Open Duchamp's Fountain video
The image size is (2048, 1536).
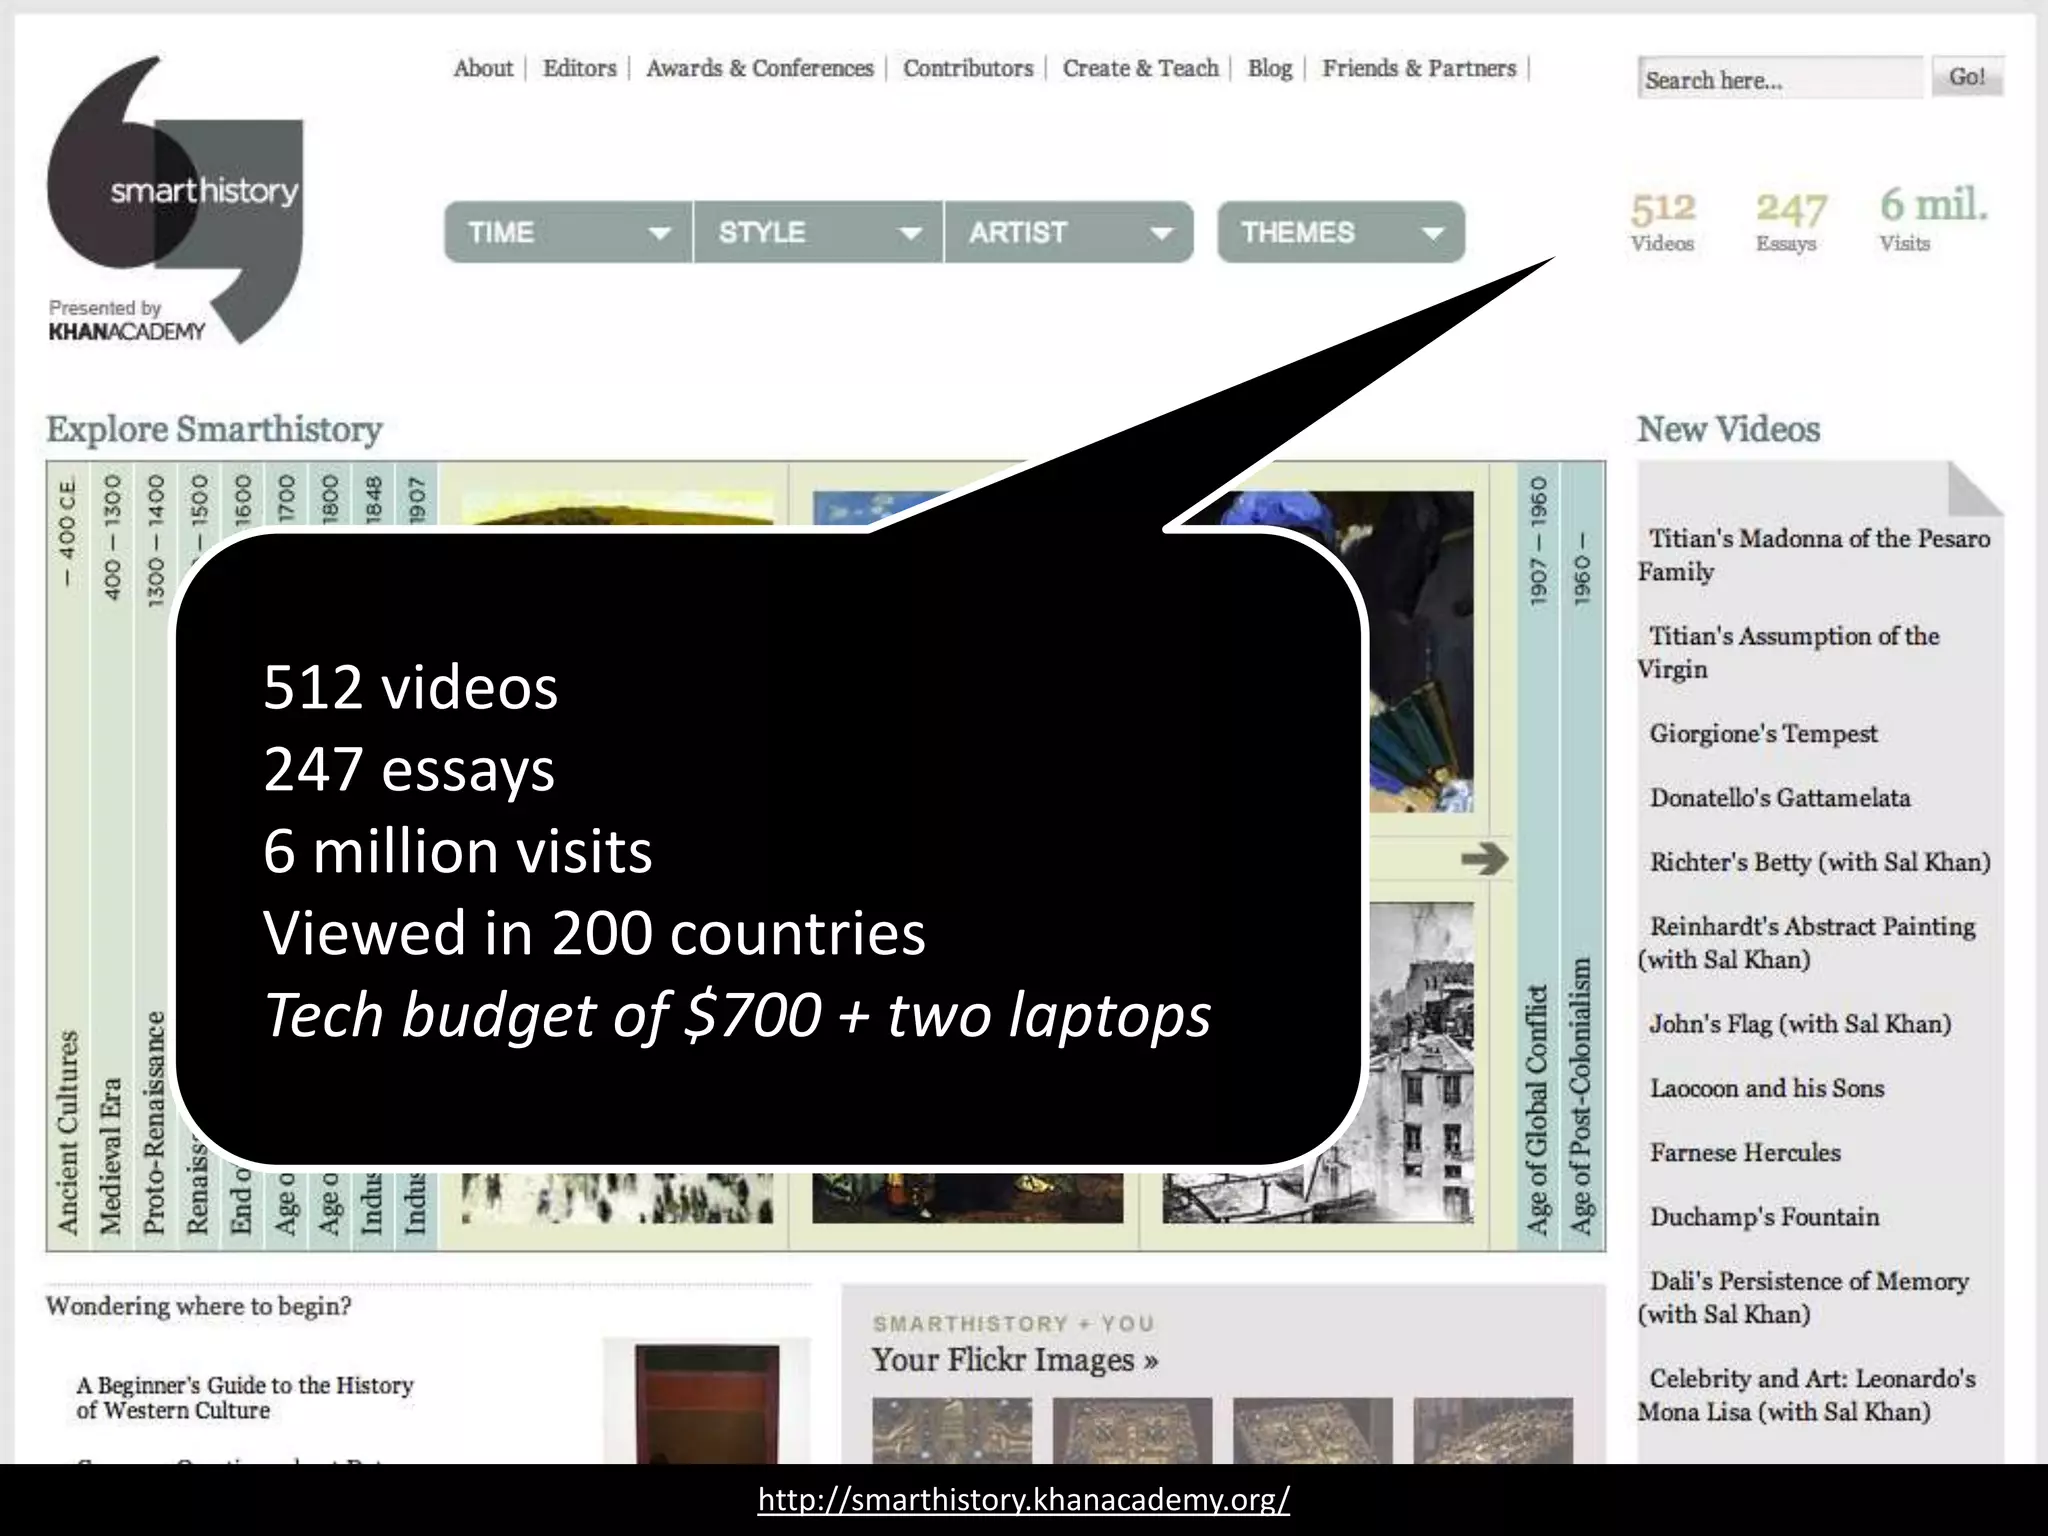tap(1765, 1216)
